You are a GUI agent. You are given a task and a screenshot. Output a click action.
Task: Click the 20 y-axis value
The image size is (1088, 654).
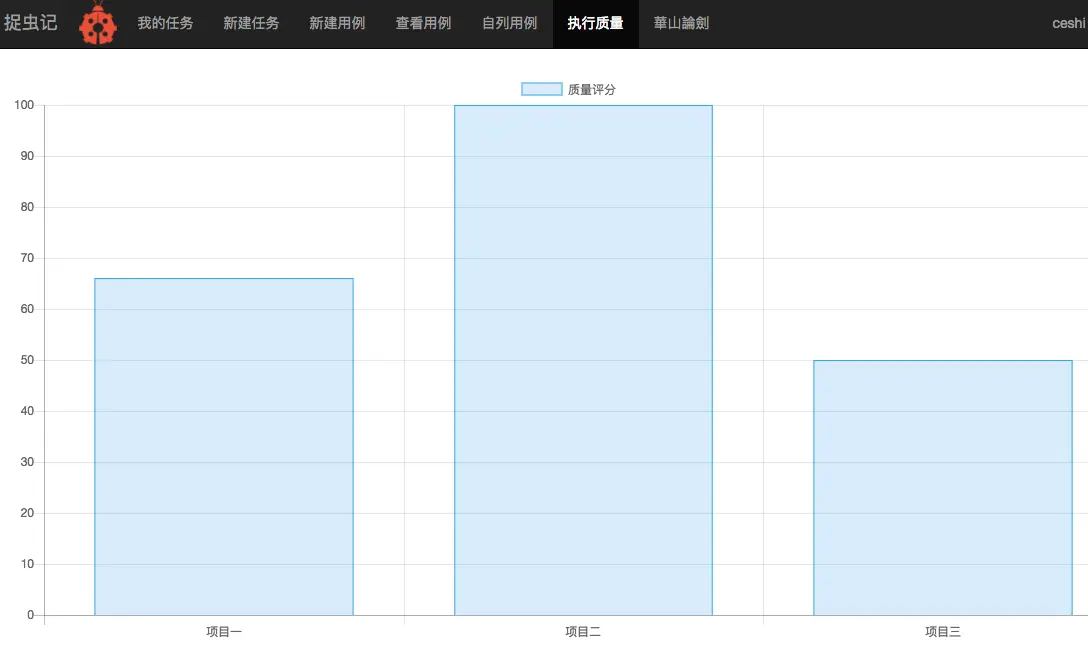[x=27, y=513]
